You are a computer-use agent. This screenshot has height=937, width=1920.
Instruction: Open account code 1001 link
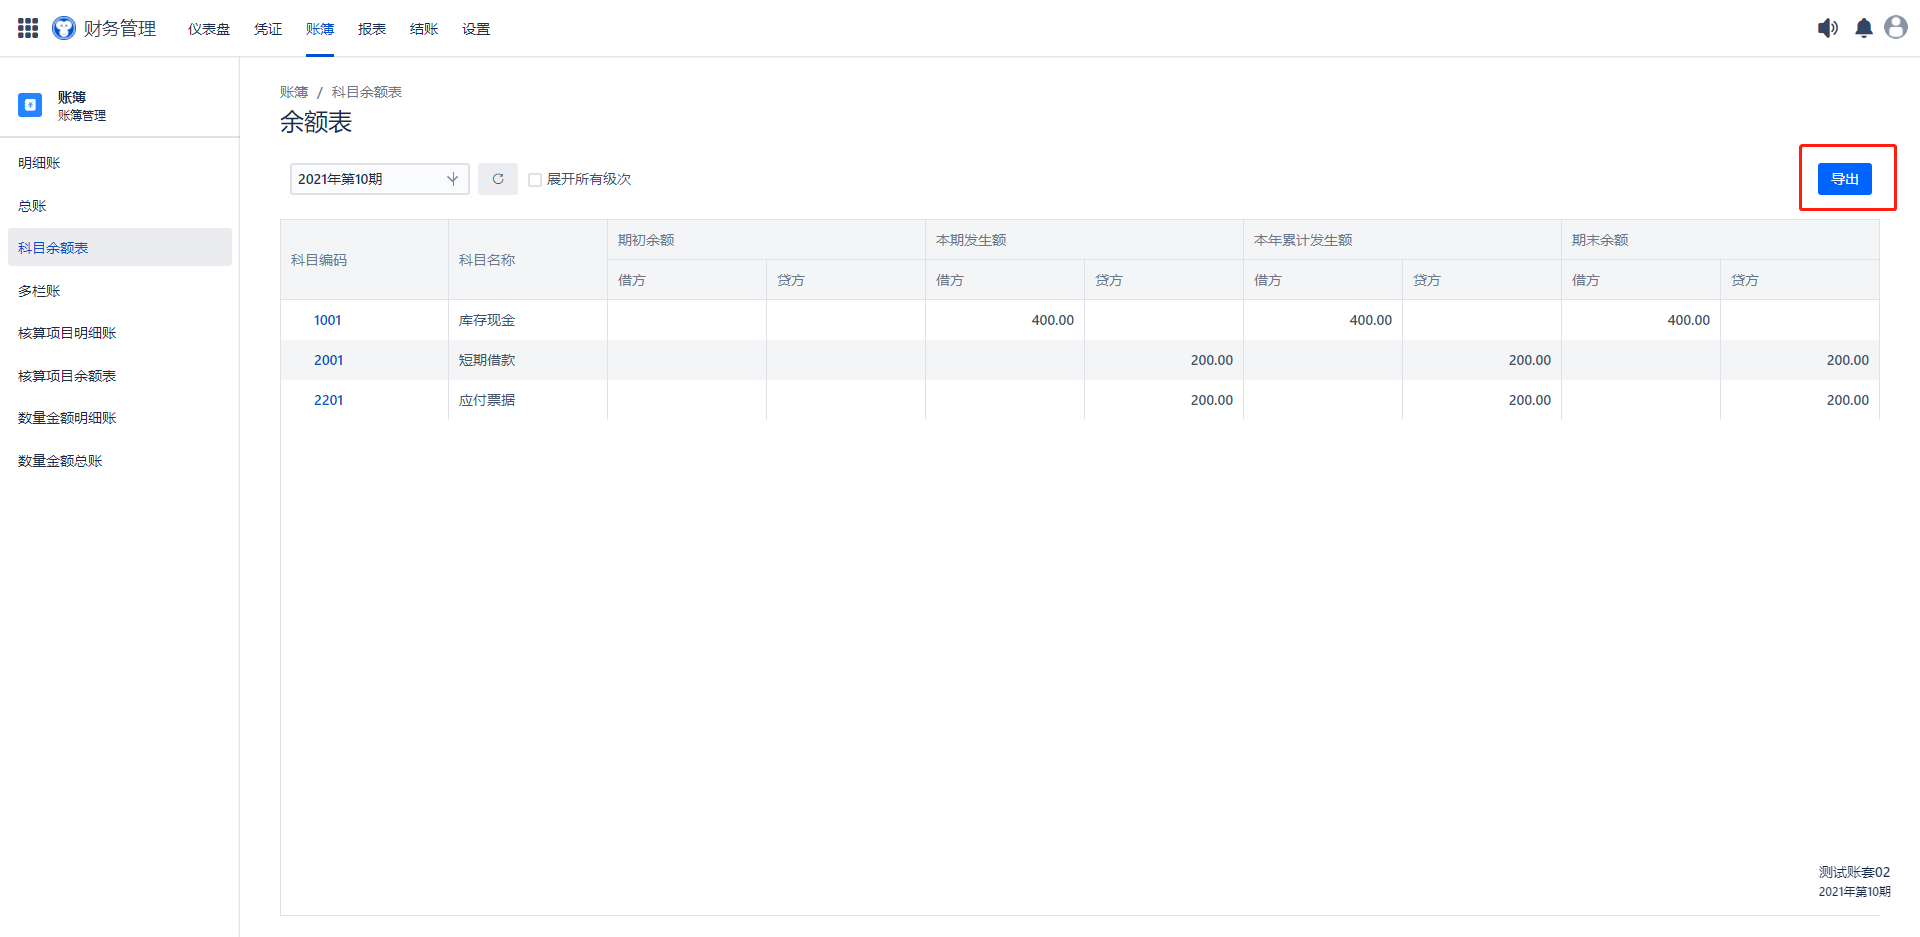coord(328,320)
